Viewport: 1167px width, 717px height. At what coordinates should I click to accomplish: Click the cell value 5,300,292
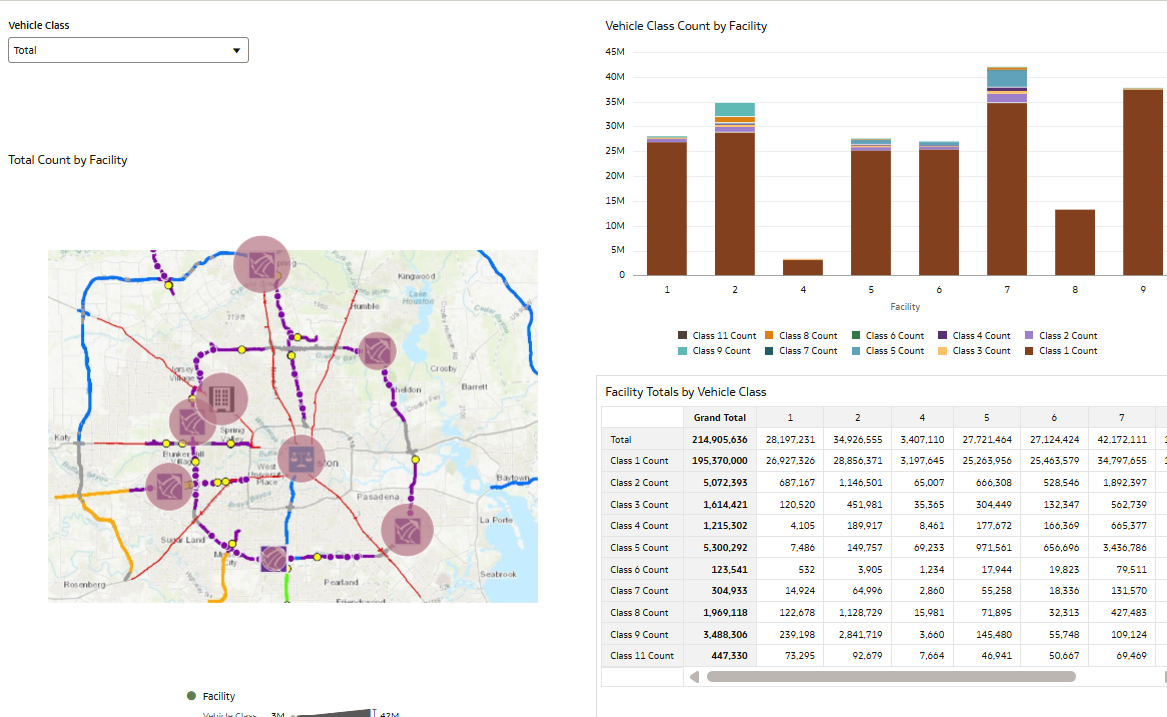(x=725, y=547)
